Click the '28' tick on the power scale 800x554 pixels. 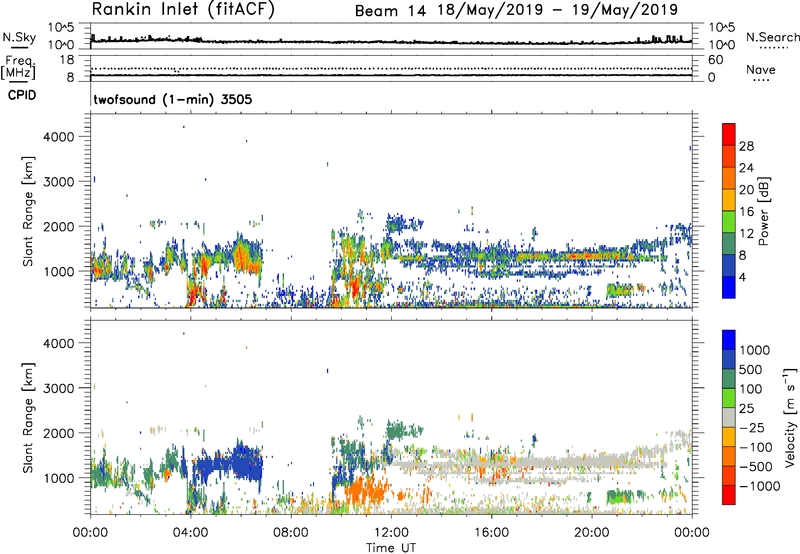click(x=746, y=146)
